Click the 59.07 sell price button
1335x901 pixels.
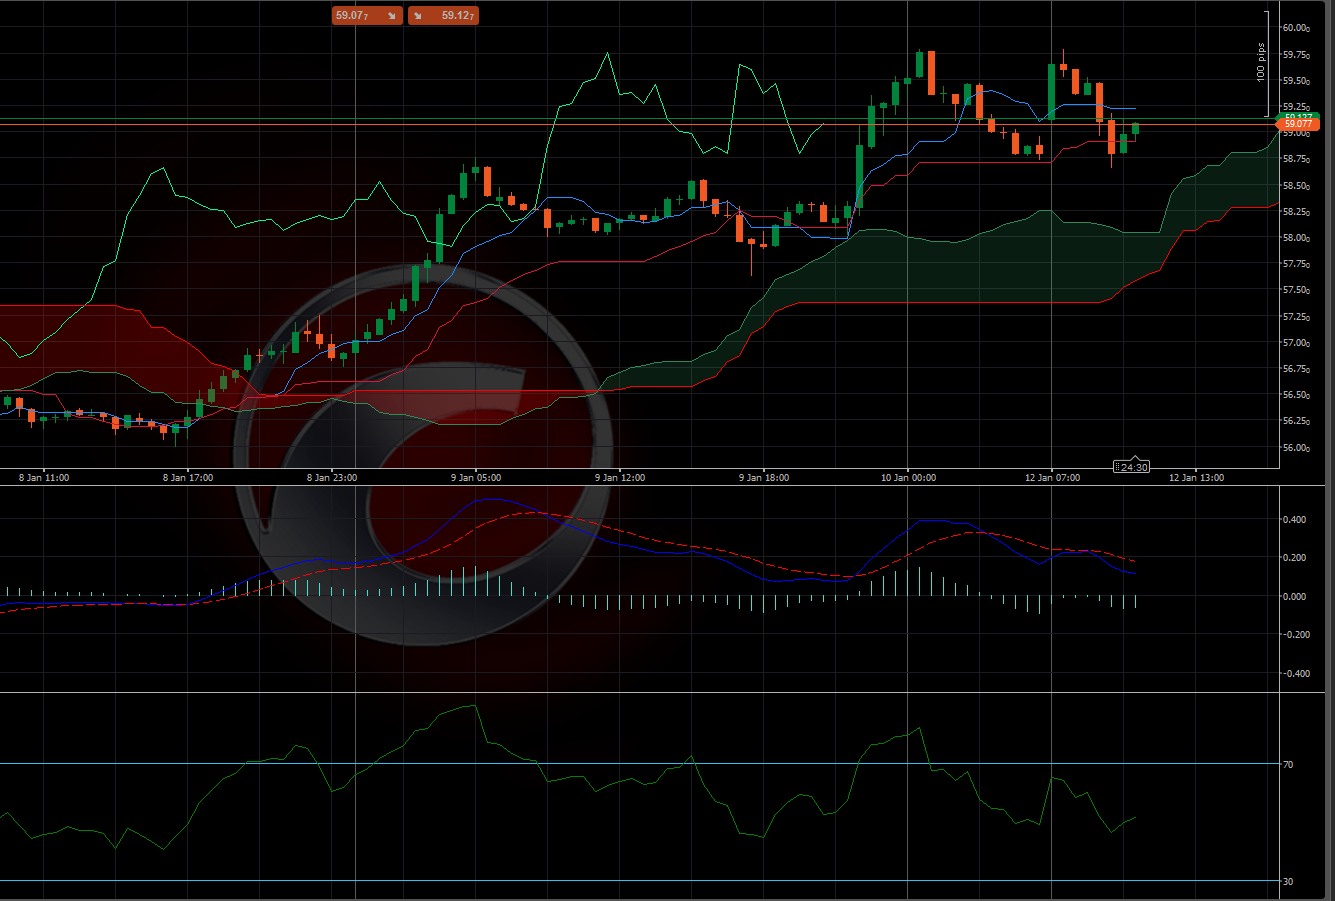click(366, 15)
